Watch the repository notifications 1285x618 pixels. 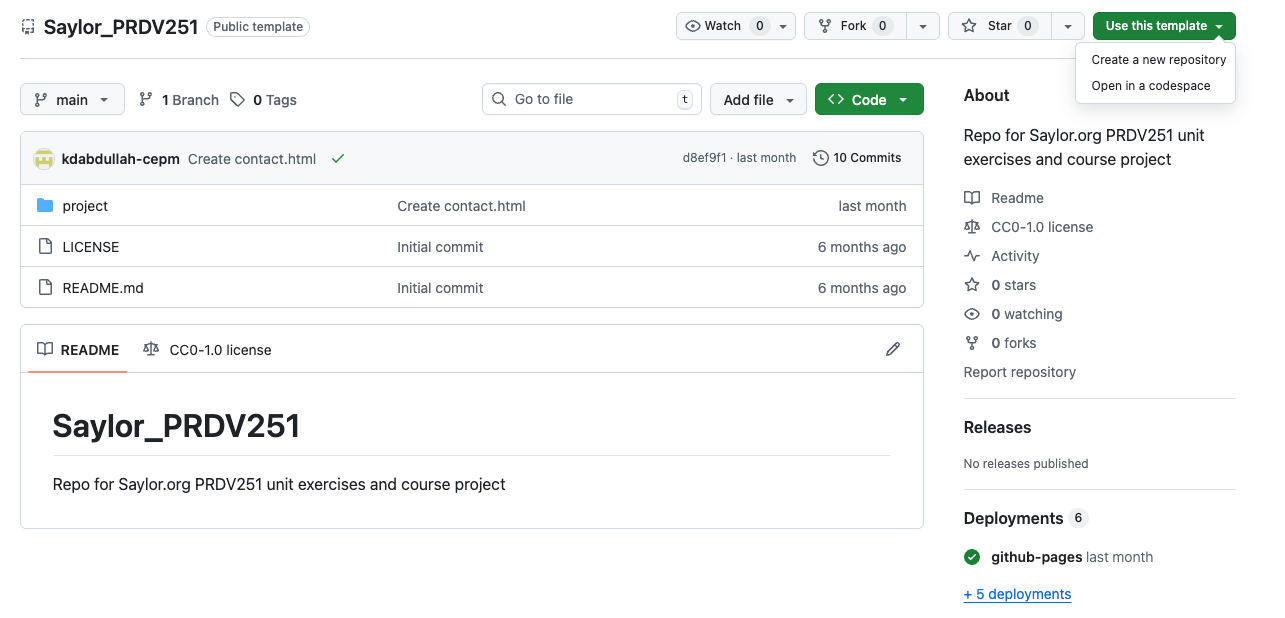[x=736, y=26]
